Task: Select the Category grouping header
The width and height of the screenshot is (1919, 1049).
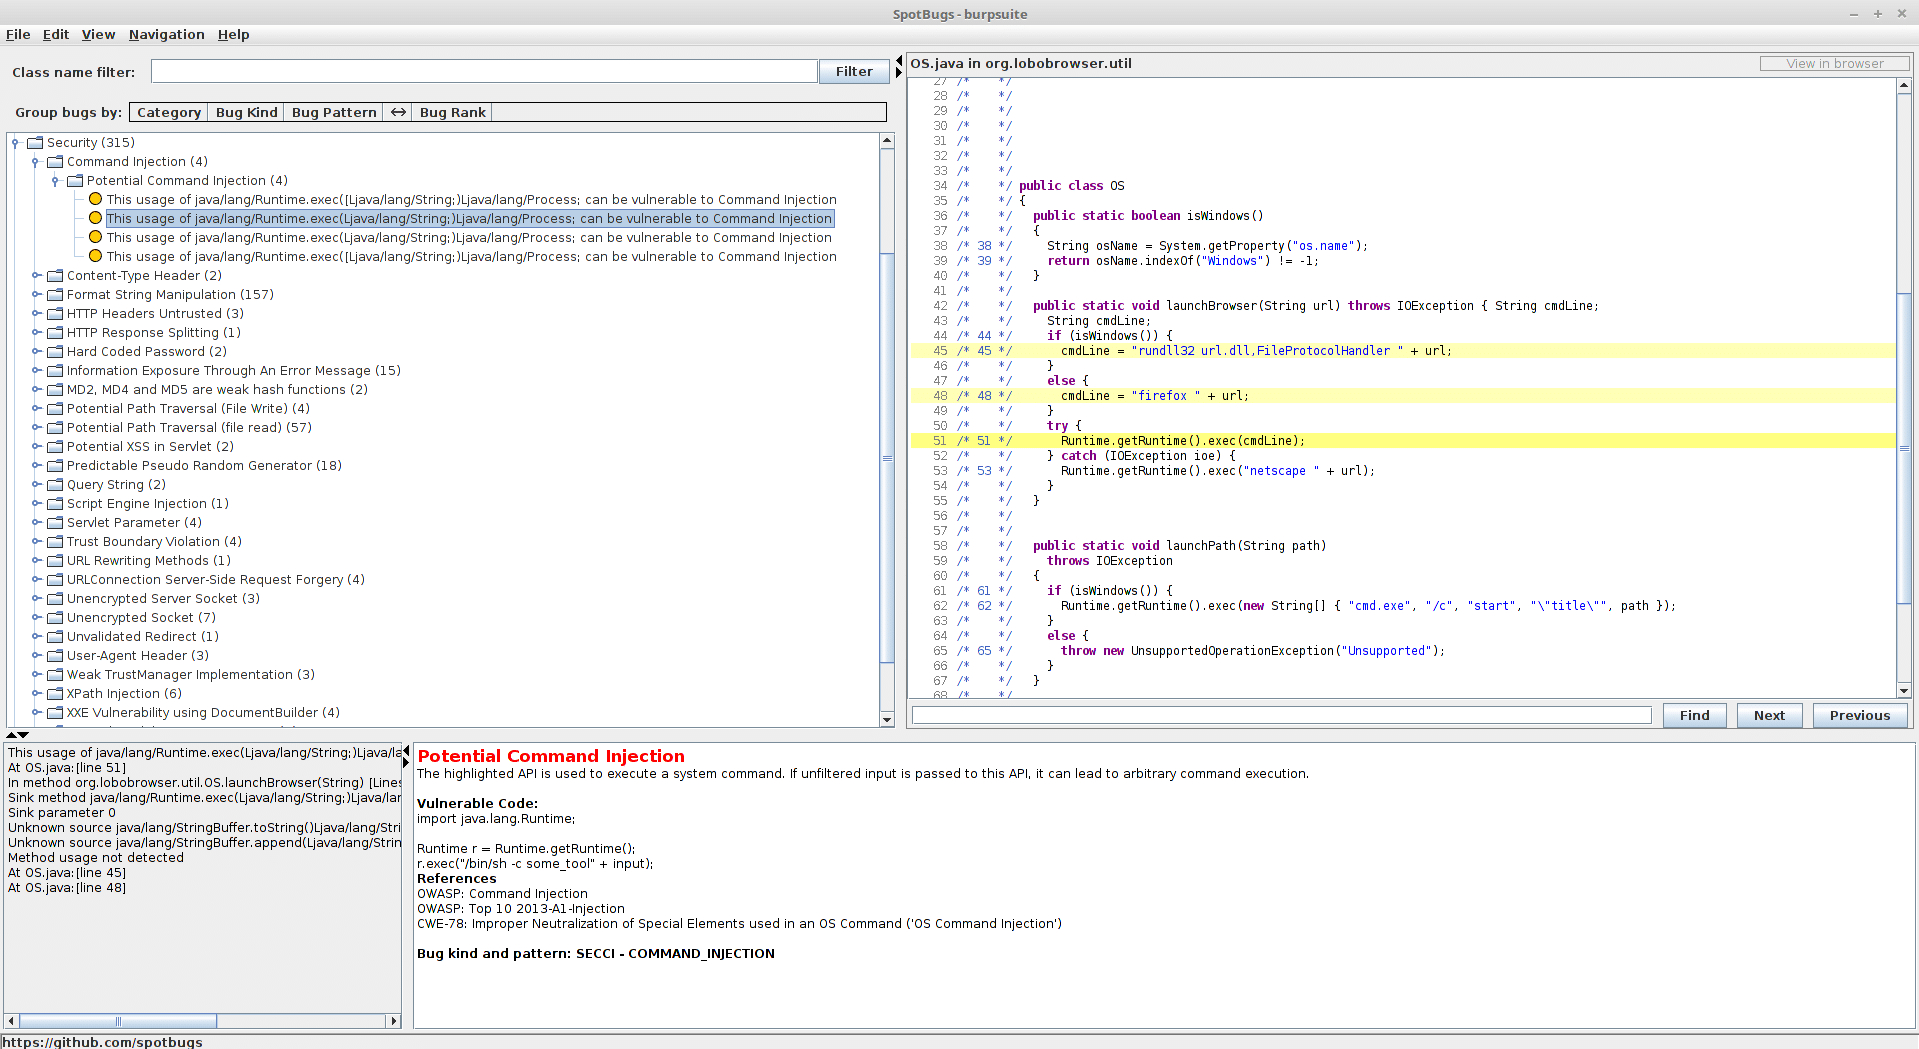Action: 169,112
